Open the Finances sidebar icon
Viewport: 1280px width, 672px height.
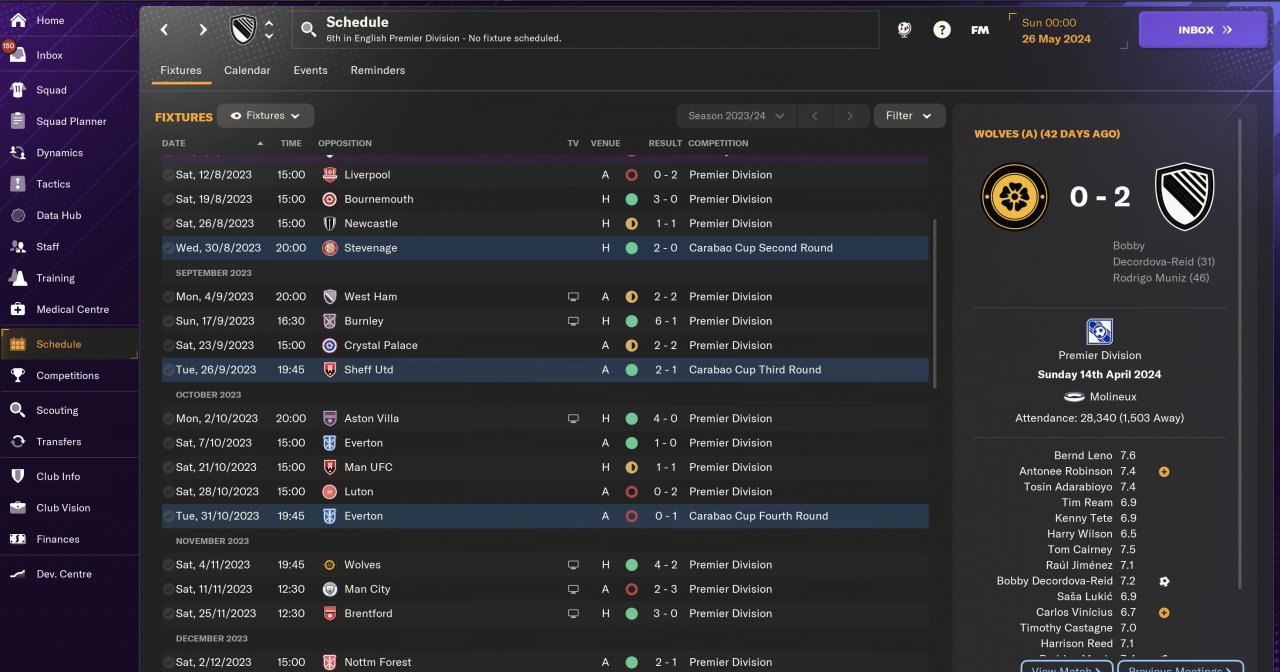pos(18,539)
